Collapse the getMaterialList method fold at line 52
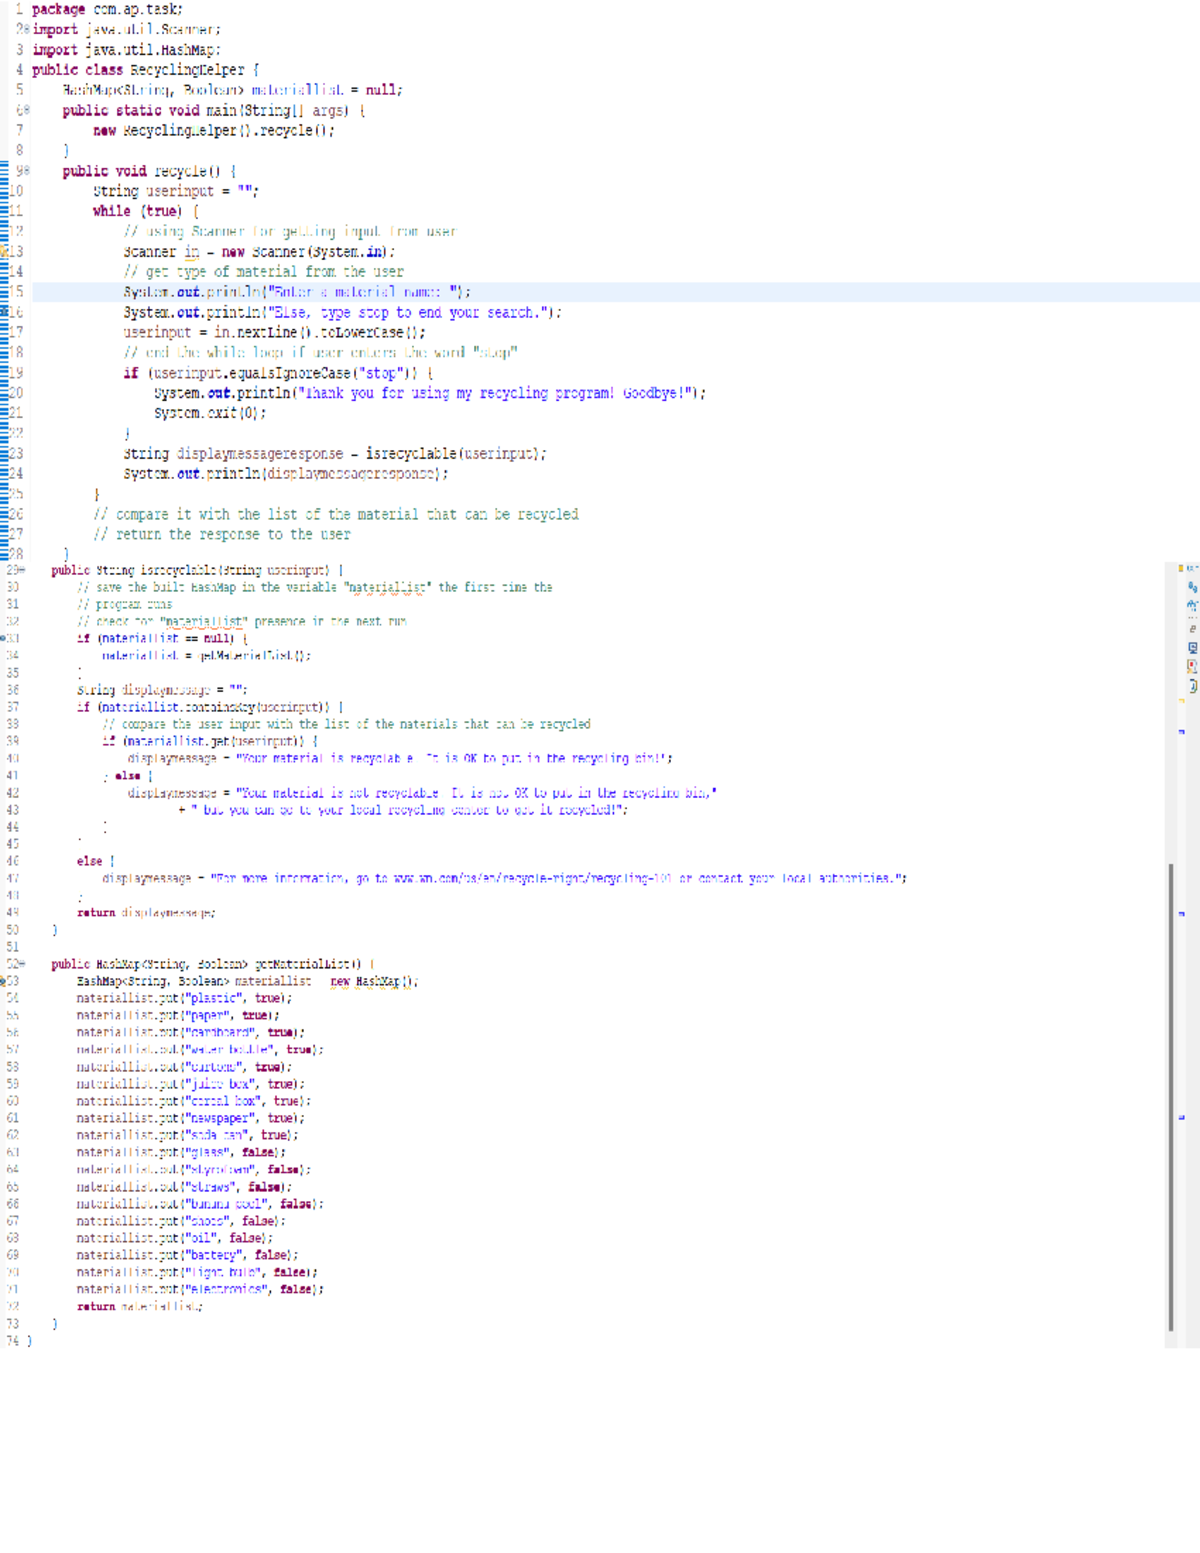 tap(23, 964)
